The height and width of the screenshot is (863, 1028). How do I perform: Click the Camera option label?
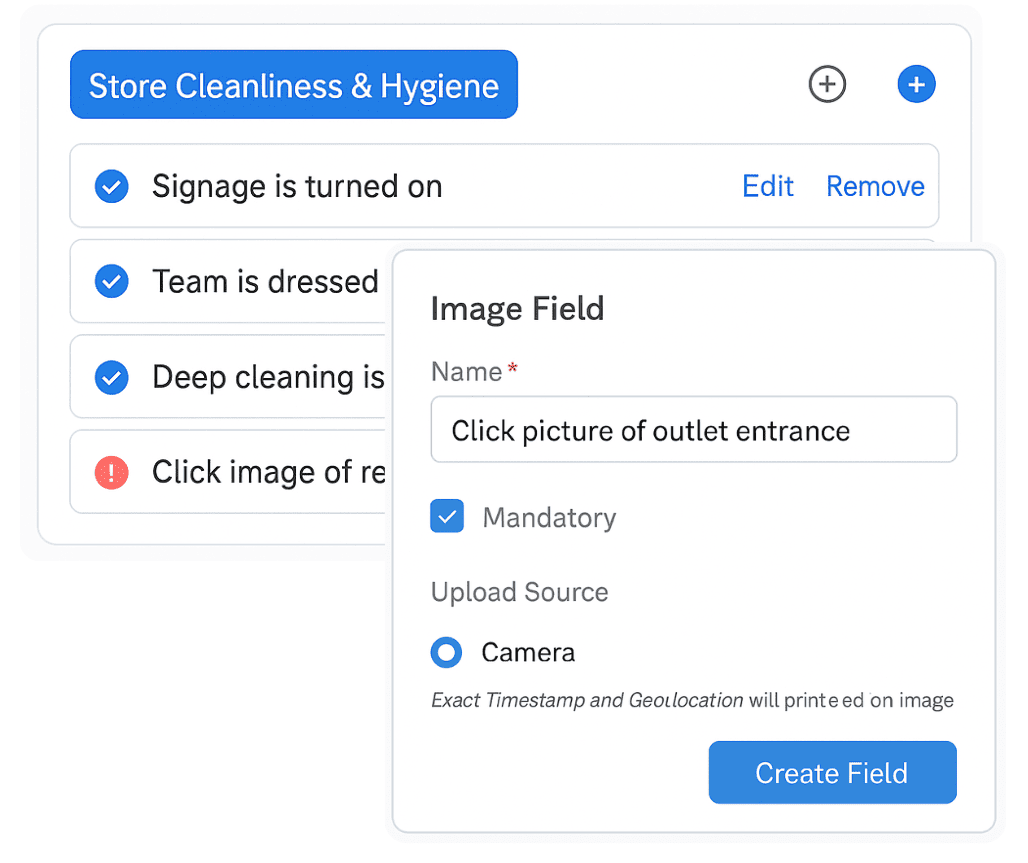pyautogui.click(x=528, y=653)
